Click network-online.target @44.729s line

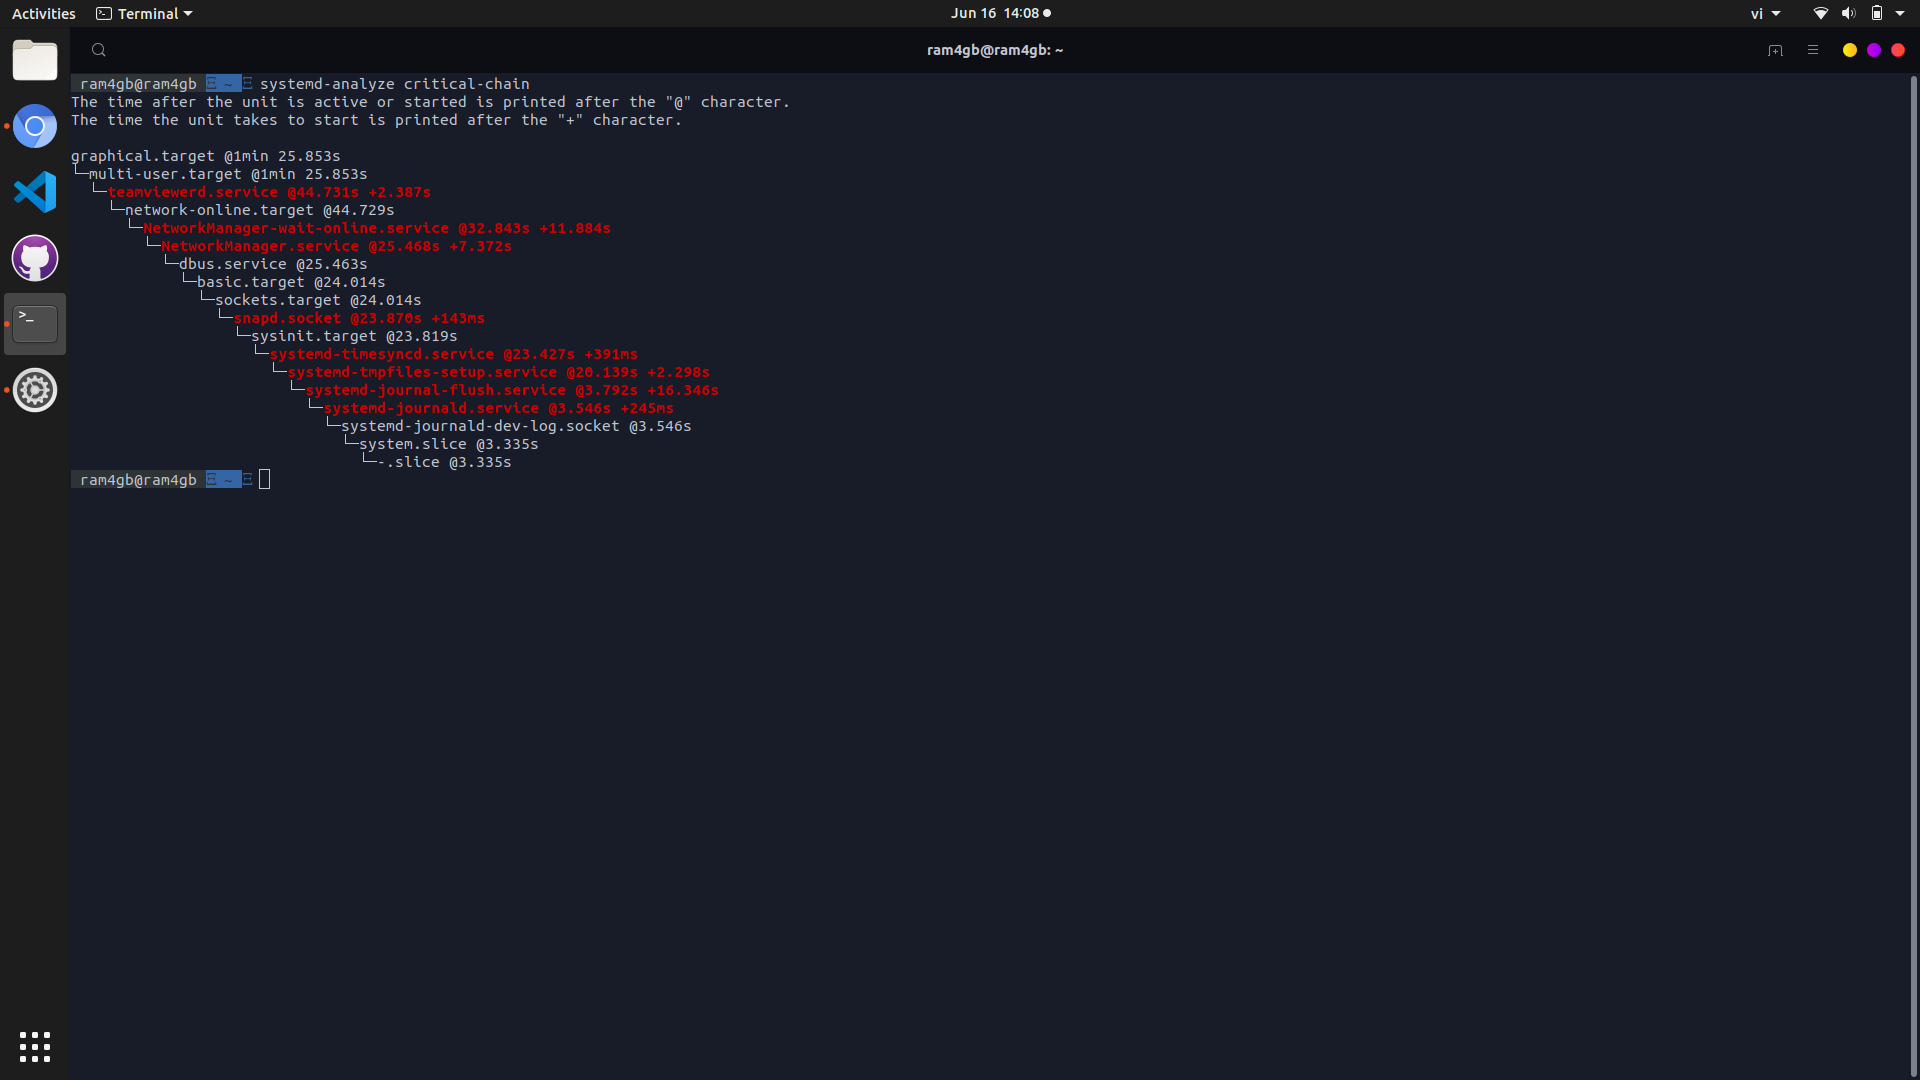[260, 210]
